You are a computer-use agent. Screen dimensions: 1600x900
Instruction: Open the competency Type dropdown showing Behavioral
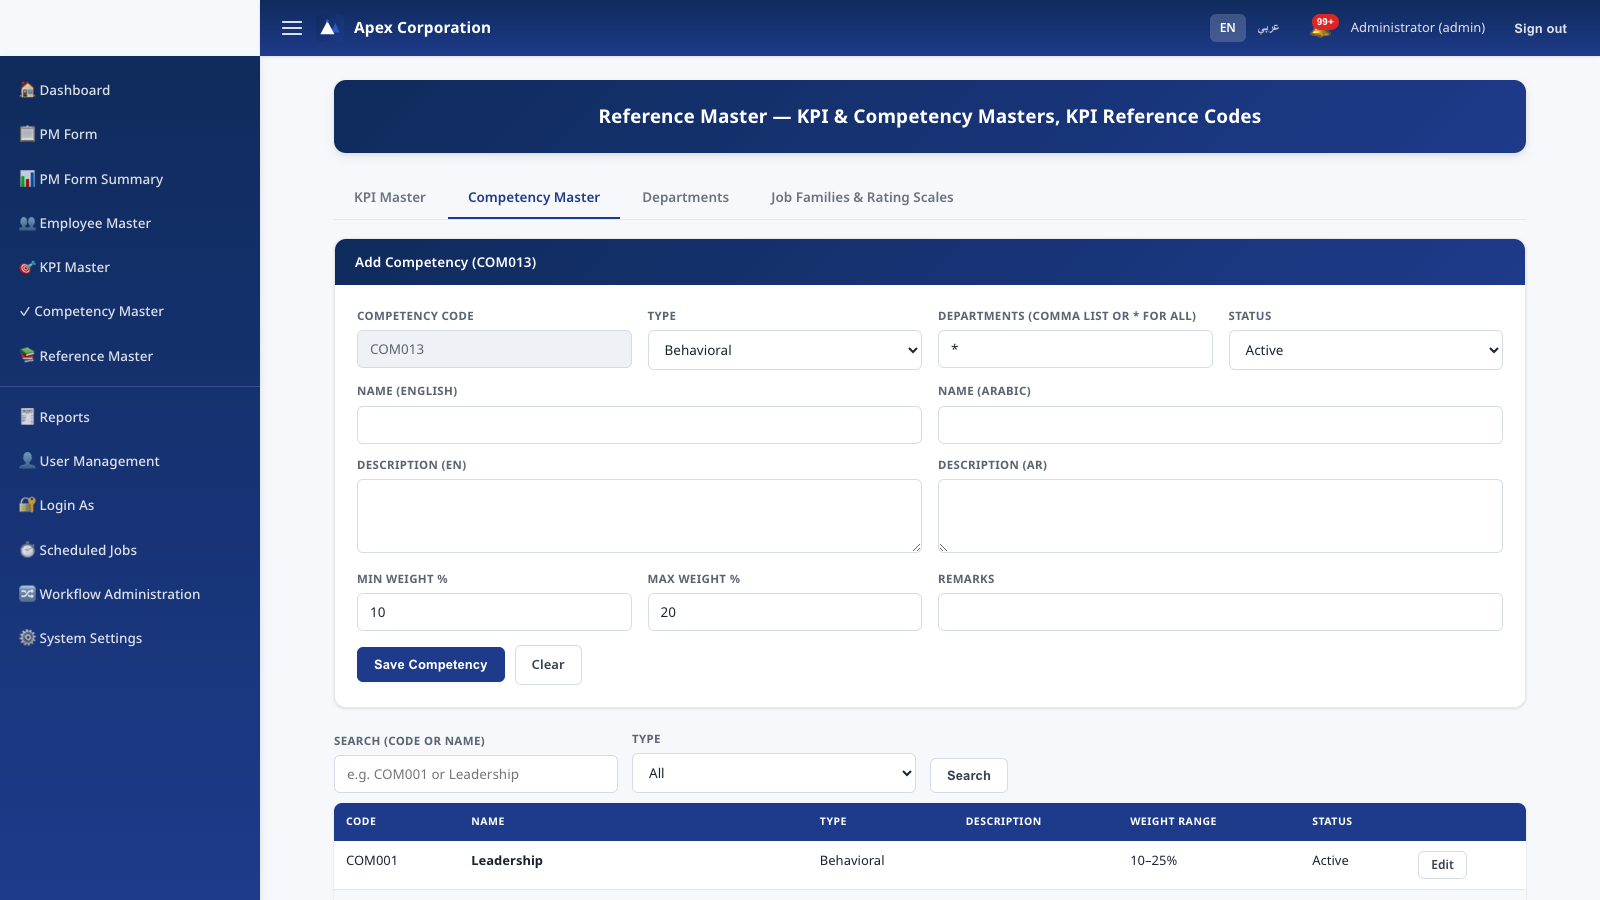tap(784, 350)
